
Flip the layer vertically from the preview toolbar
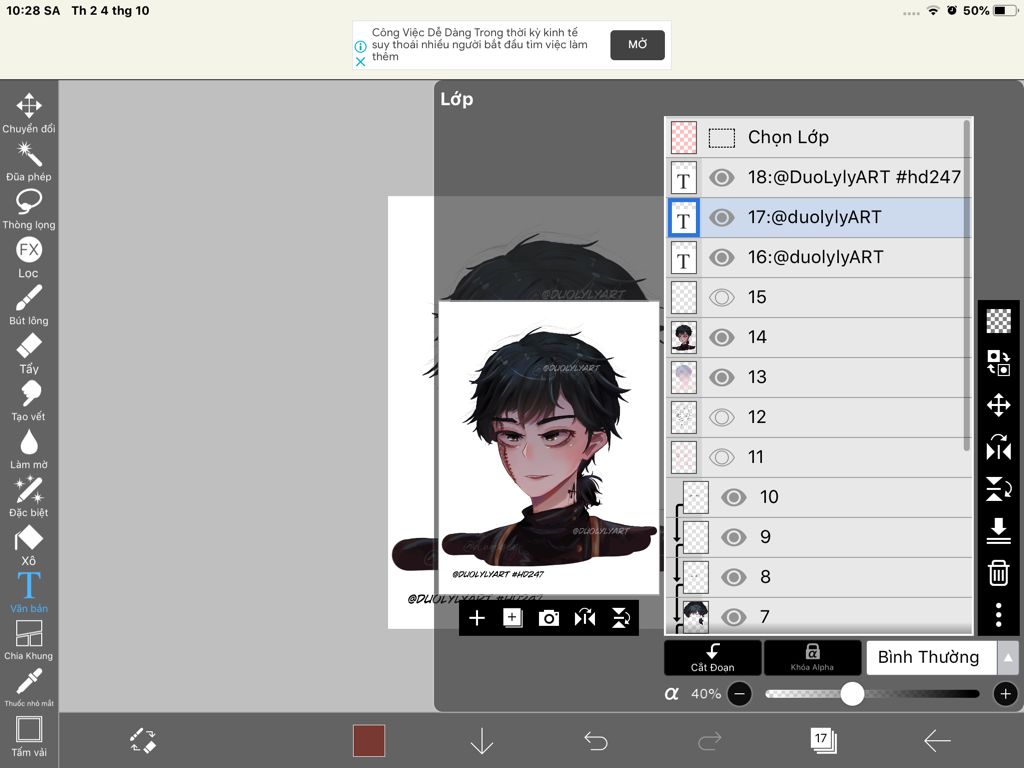tap(620, 618)
